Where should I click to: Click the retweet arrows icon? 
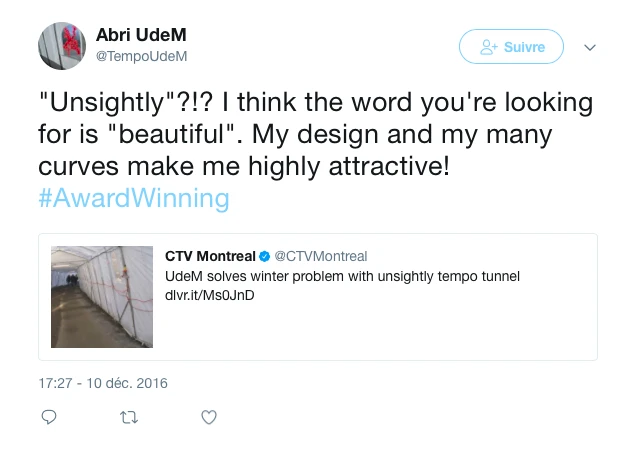[x=128, y=417]
